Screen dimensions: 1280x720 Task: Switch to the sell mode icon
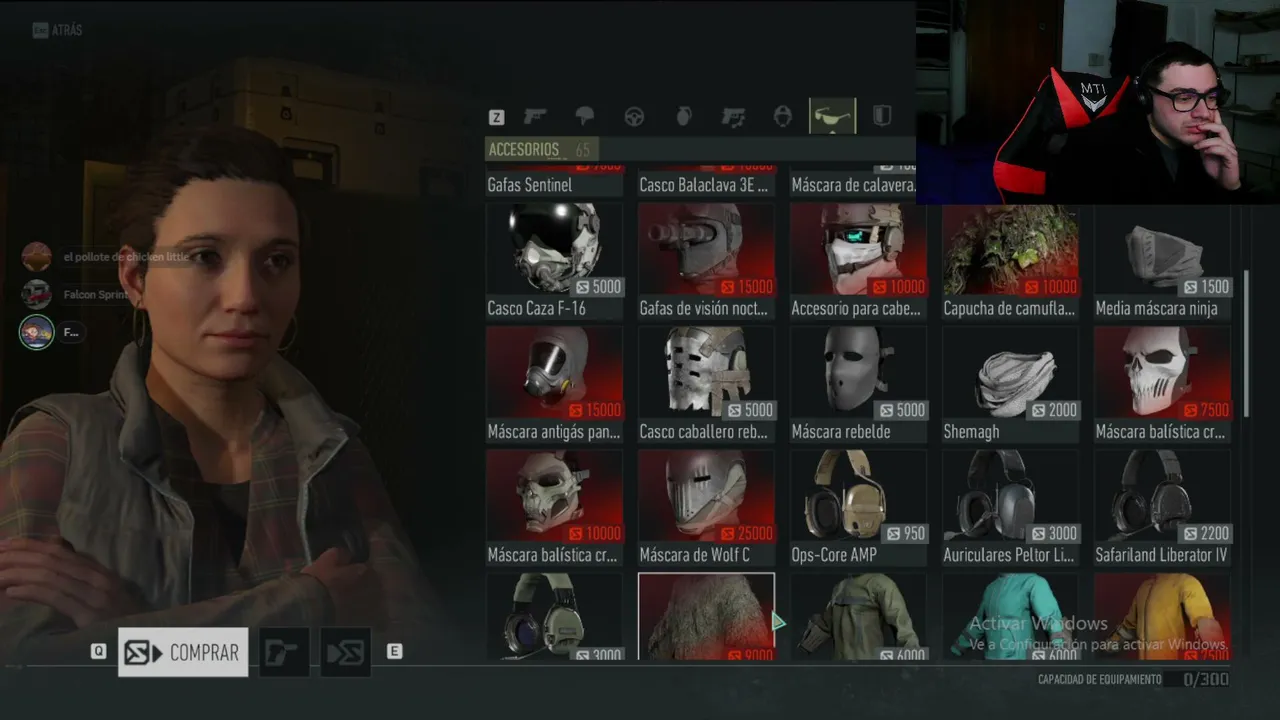346,652
